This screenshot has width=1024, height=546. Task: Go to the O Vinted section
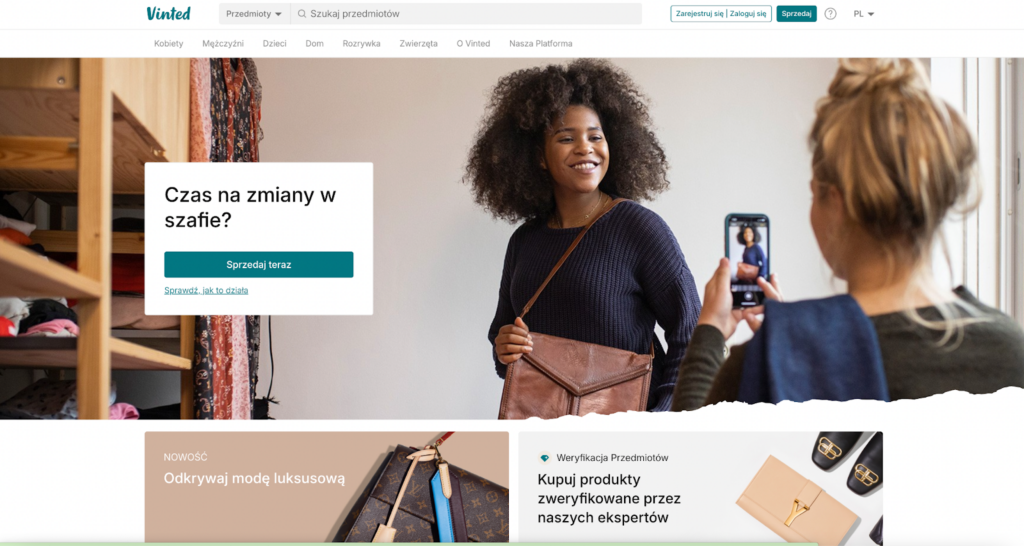[x=473, y=44]
